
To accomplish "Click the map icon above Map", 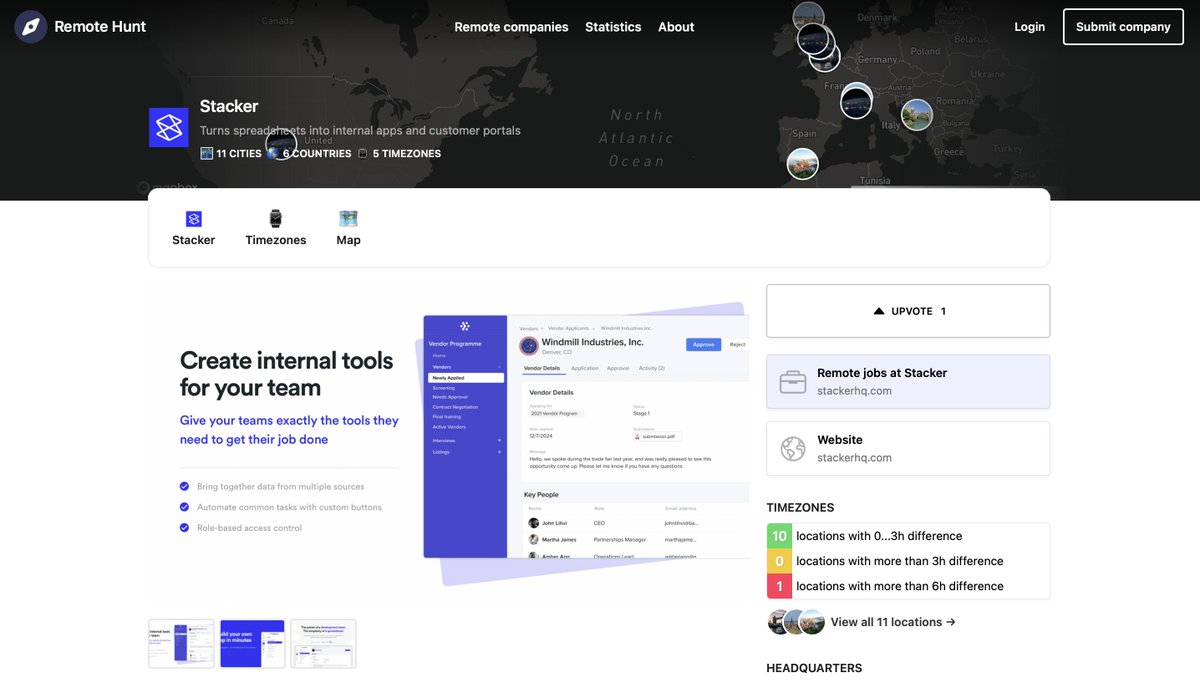I will [348, 219].
